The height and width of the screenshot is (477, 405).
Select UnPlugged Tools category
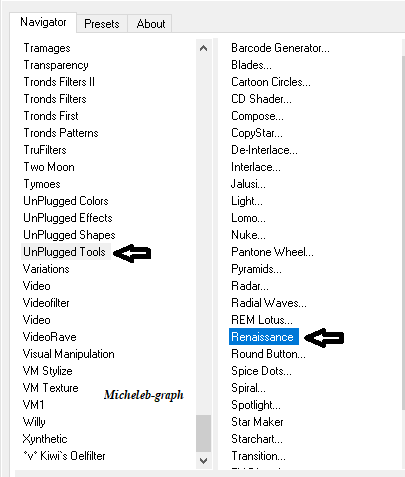(64, 252)
